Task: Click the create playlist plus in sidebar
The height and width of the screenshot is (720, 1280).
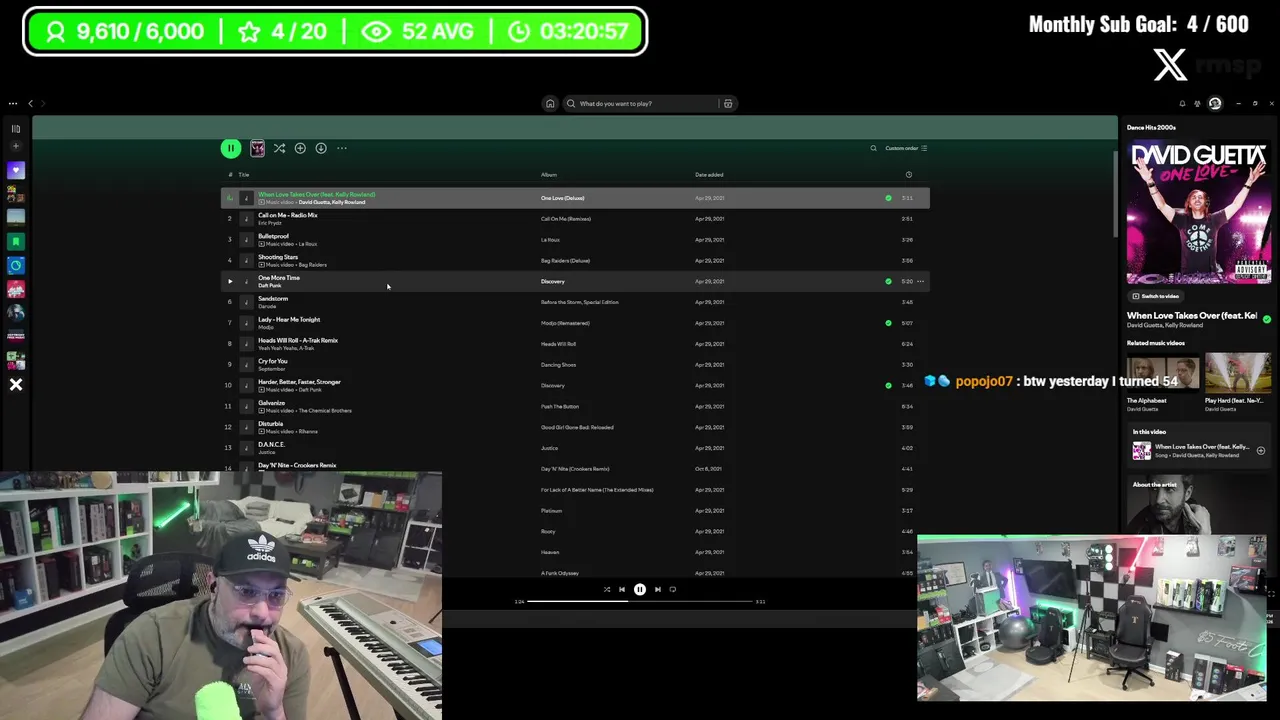Action: pyautogui.click(x=15, y=146)
